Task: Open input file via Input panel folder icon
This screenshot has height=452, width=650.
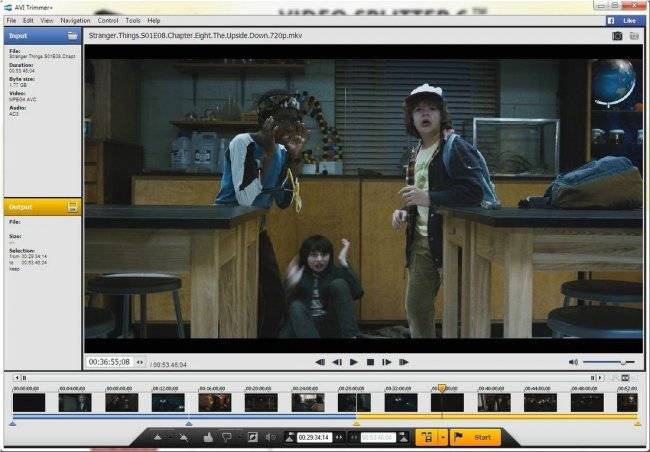Action: (x=73, y=36)
